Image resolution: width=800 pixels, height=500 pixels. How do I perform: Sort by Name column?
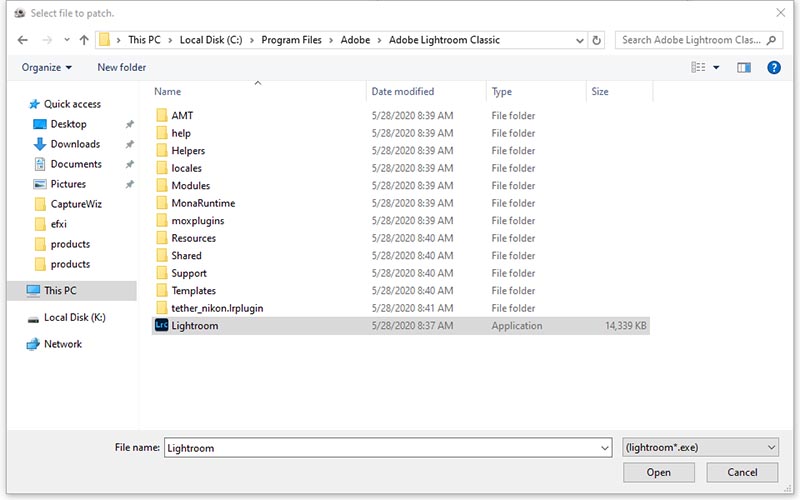tap(167, 91)
